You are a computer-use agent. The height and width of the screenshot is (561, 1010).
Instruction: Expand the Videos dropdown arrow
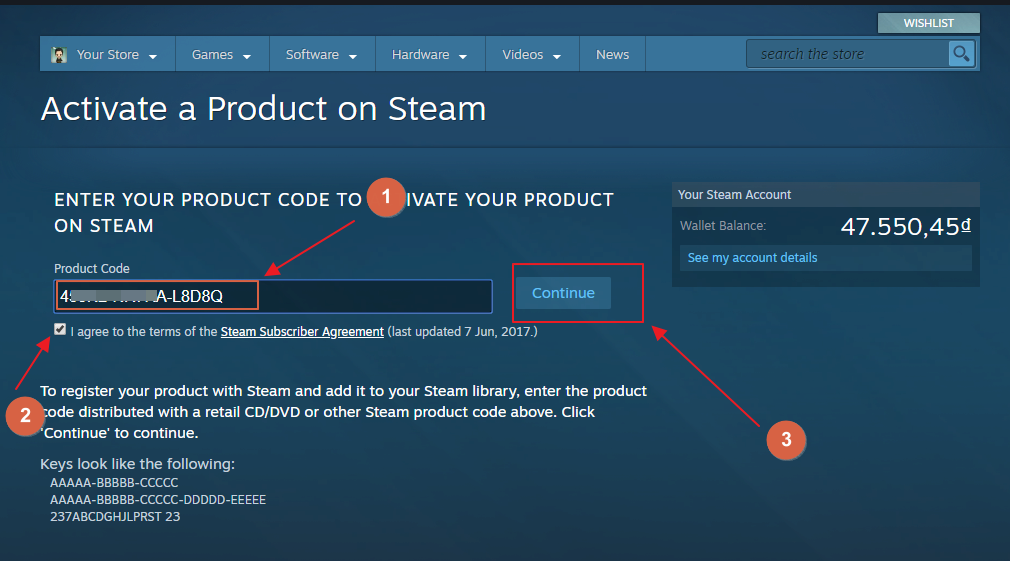[557, 57]
